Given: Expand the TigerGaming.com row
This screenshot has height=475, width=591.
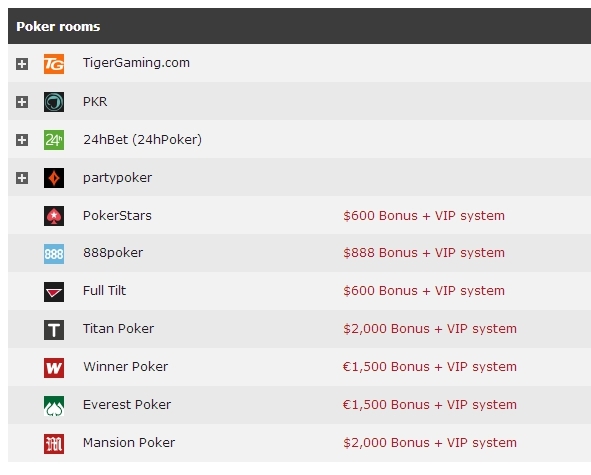Looking at the screenshot, I should 22,64.
